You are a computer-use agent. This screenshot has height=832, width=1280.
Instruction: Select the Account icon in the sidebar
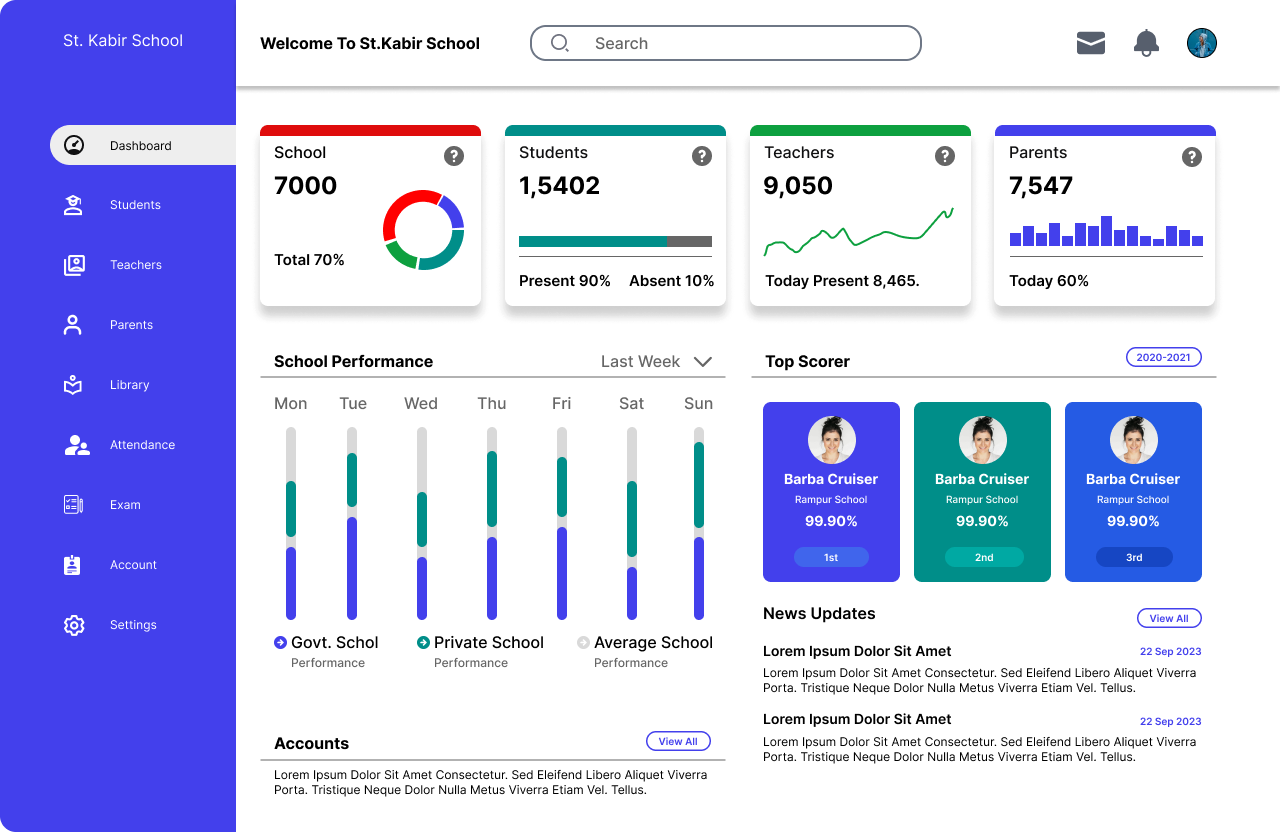click(x=72, y=565)
